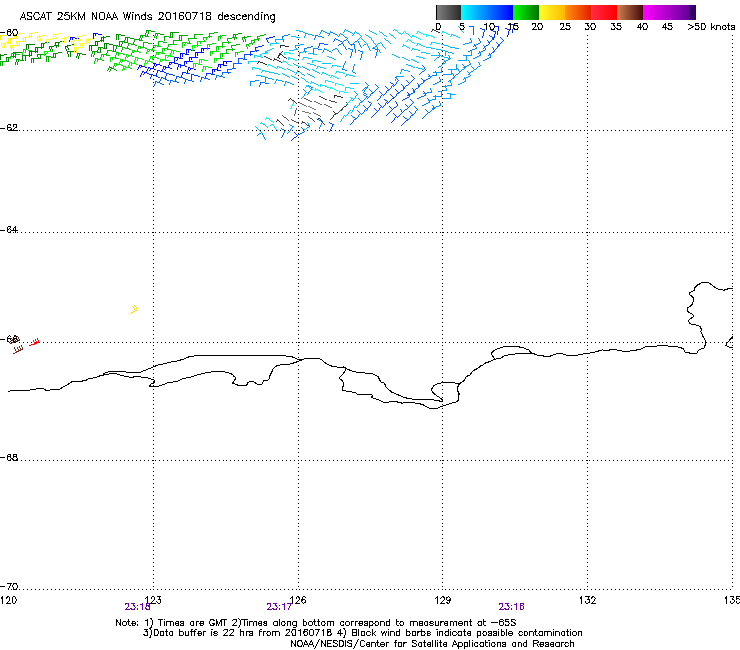Click the -64 latitude axis label

9,229
